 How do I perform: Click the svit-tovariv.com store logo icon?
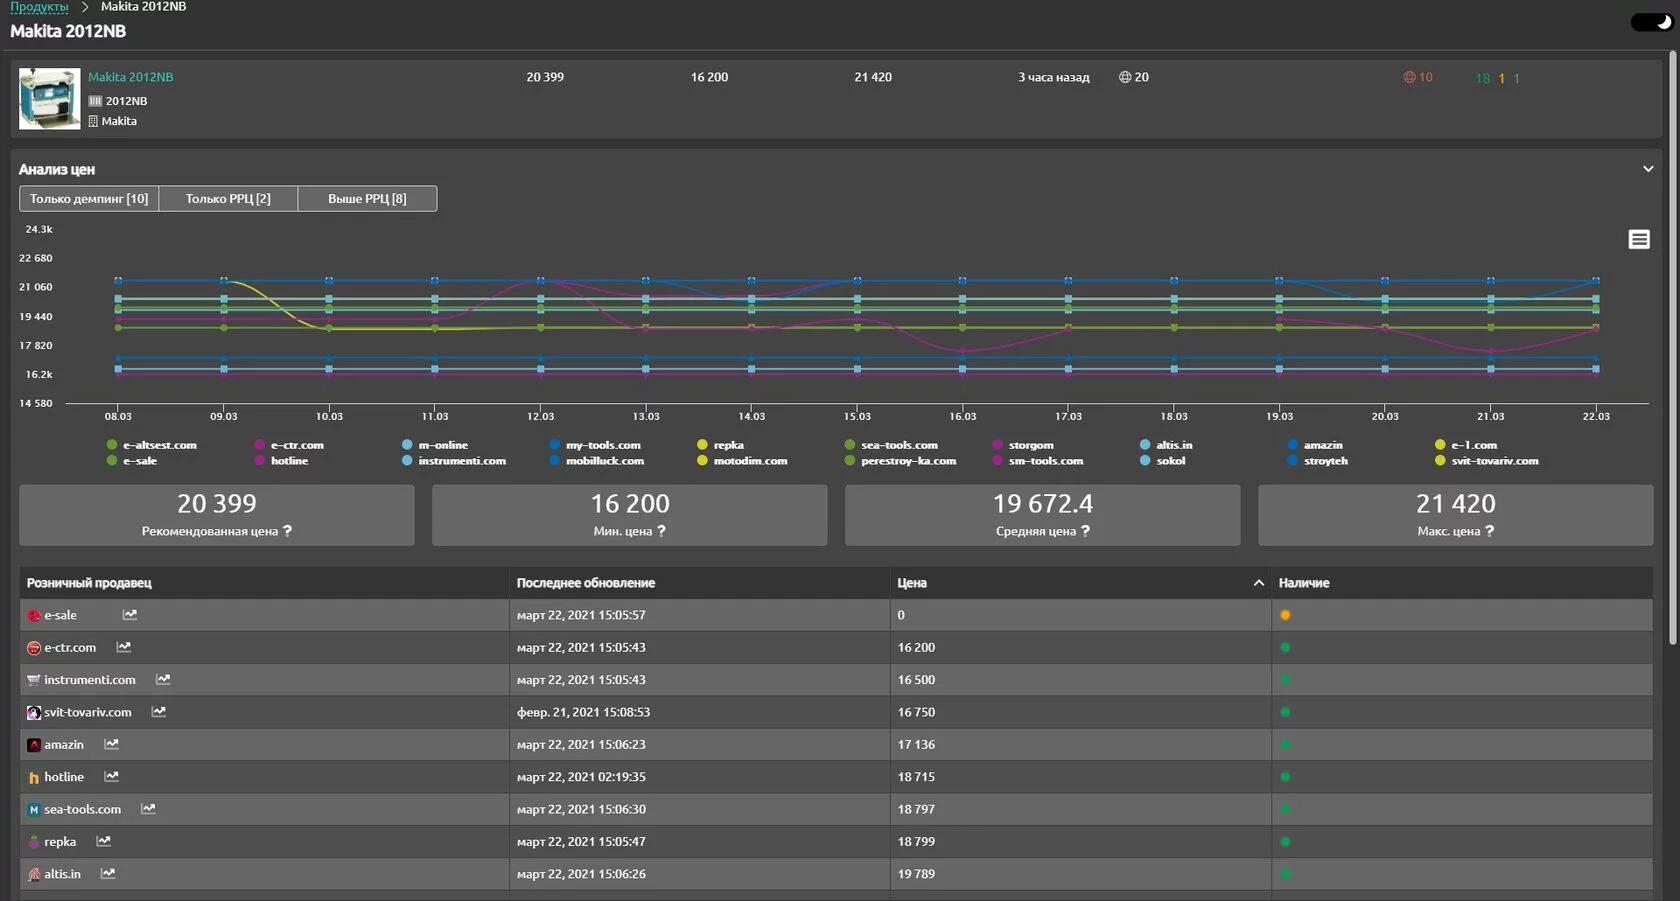click(34, 713)
